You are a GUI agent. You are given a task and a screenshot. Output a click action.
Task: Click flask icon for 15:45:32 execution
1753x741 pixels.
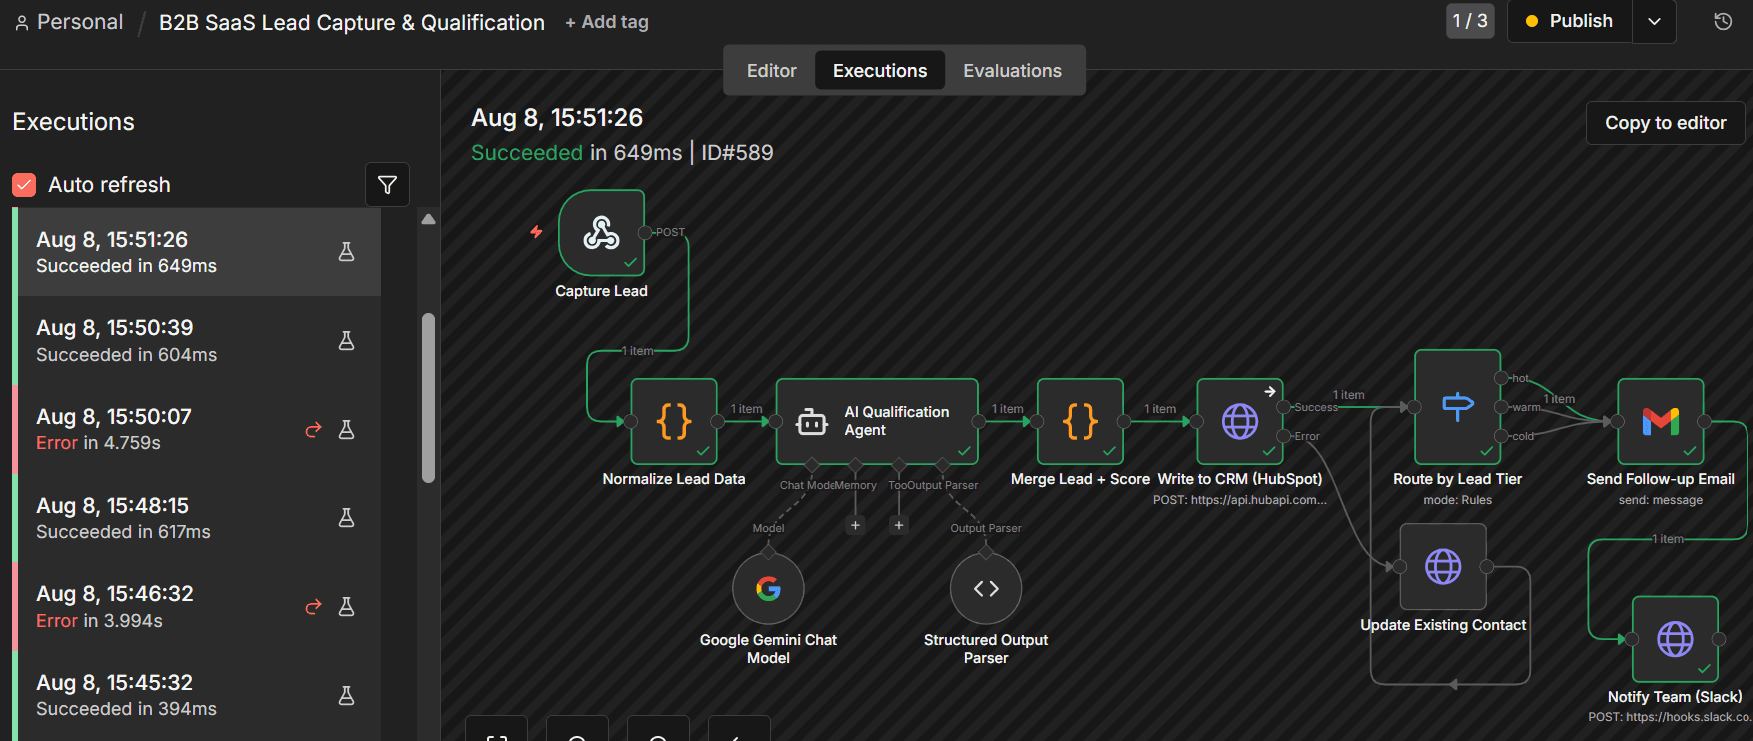point(347,695)
